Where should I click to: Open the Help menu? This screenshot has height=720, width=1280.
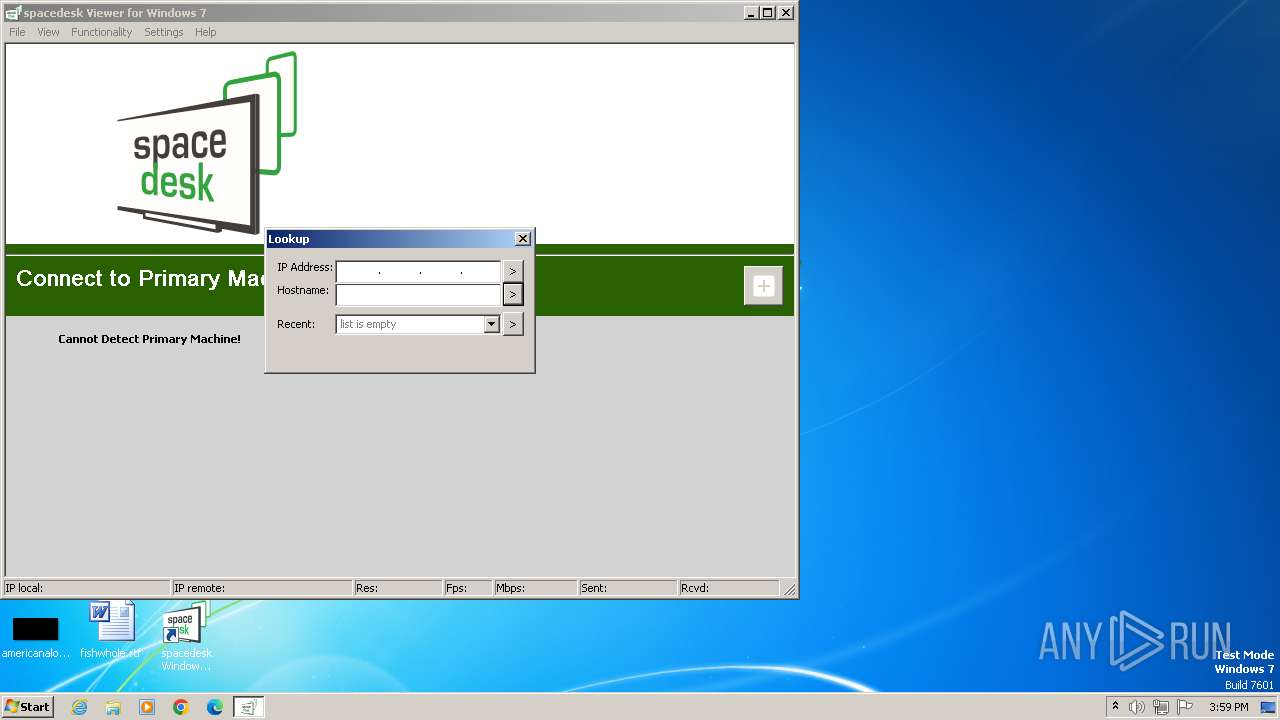205,32
